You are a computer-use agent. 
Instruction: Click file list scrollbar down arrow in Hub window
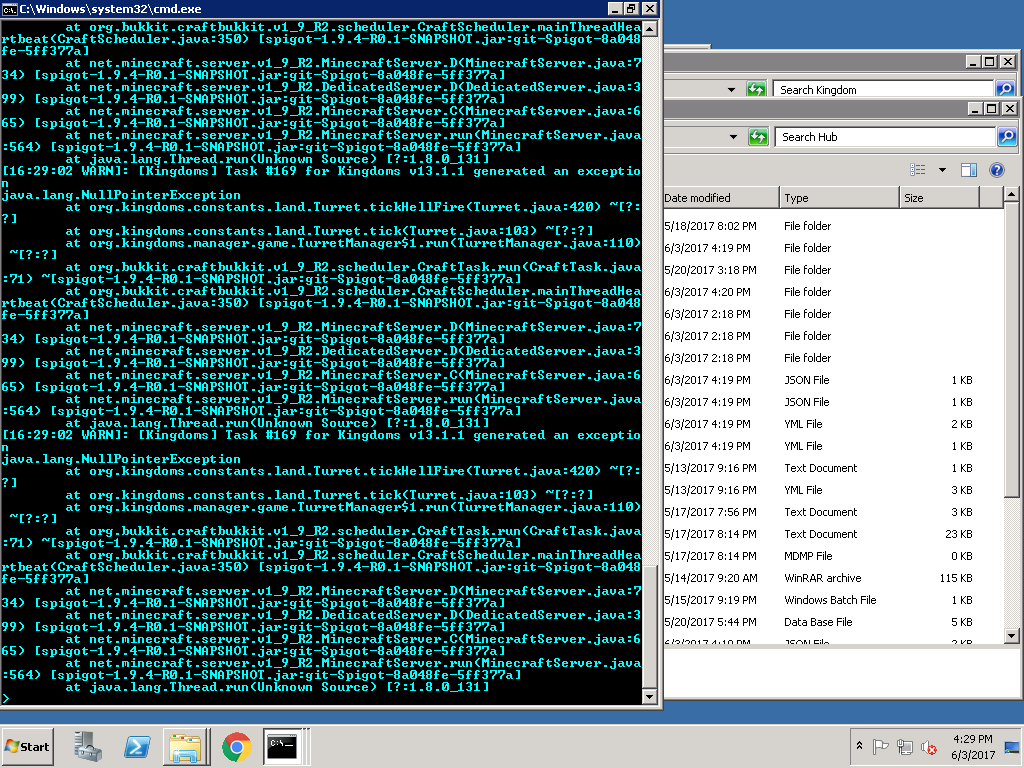(1011, 635)
